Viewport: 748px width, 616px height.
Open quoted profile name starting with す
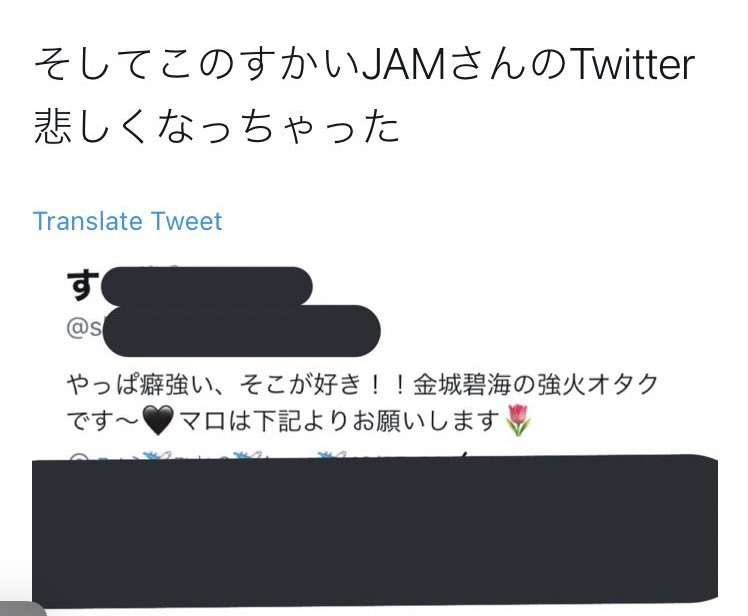click(83, 285)
